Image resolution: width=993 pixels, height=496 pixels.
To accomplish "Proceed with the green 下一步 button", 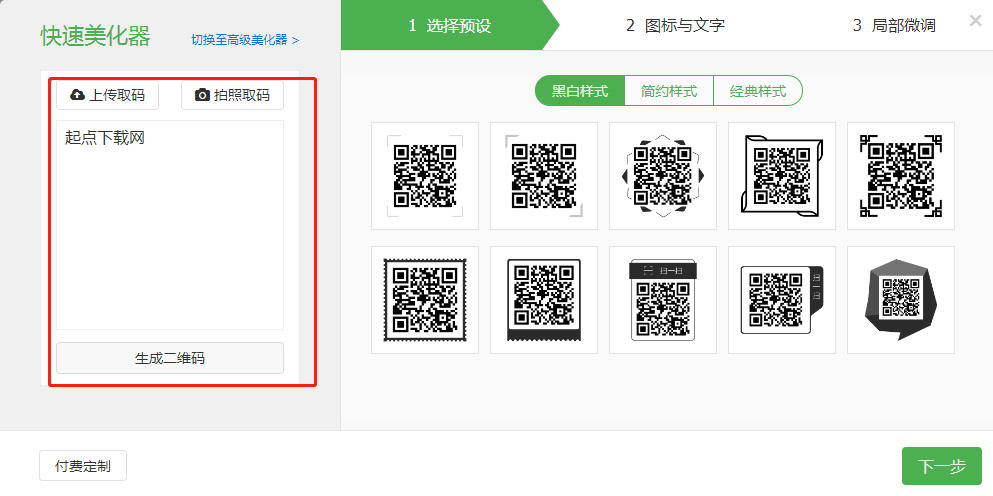I will 942,467.
